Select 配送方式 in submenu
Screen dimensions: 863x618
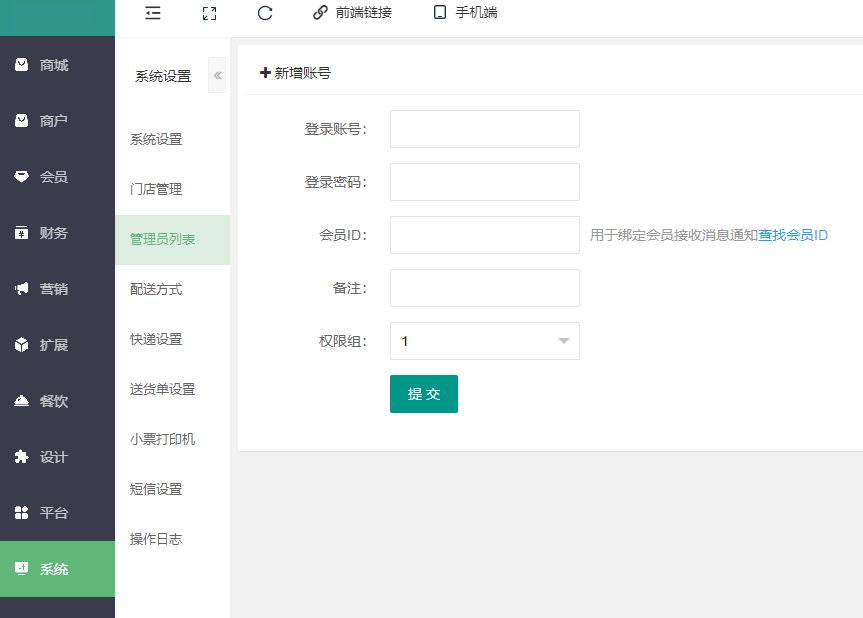(x=156, y=289)
